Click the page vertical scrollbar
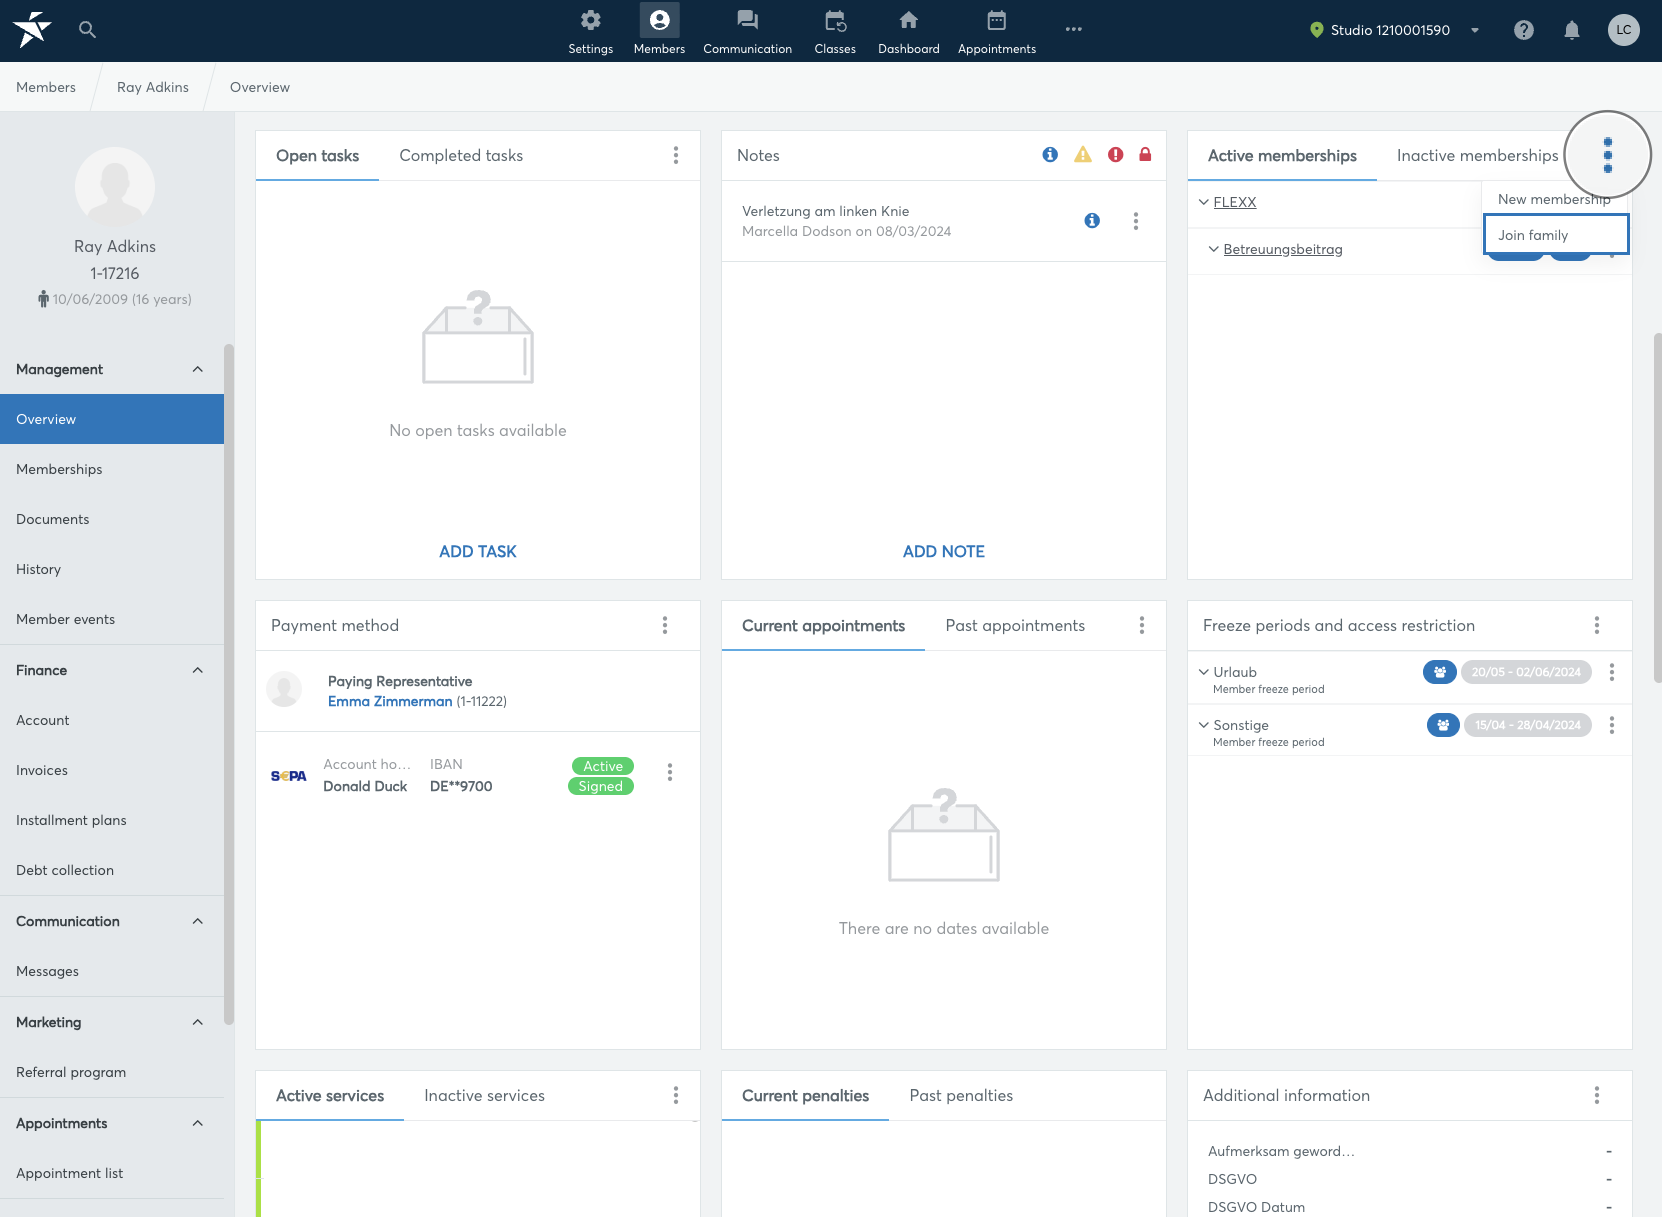The height and width of the screenshot is (1217, 1662). point(1657,510)
